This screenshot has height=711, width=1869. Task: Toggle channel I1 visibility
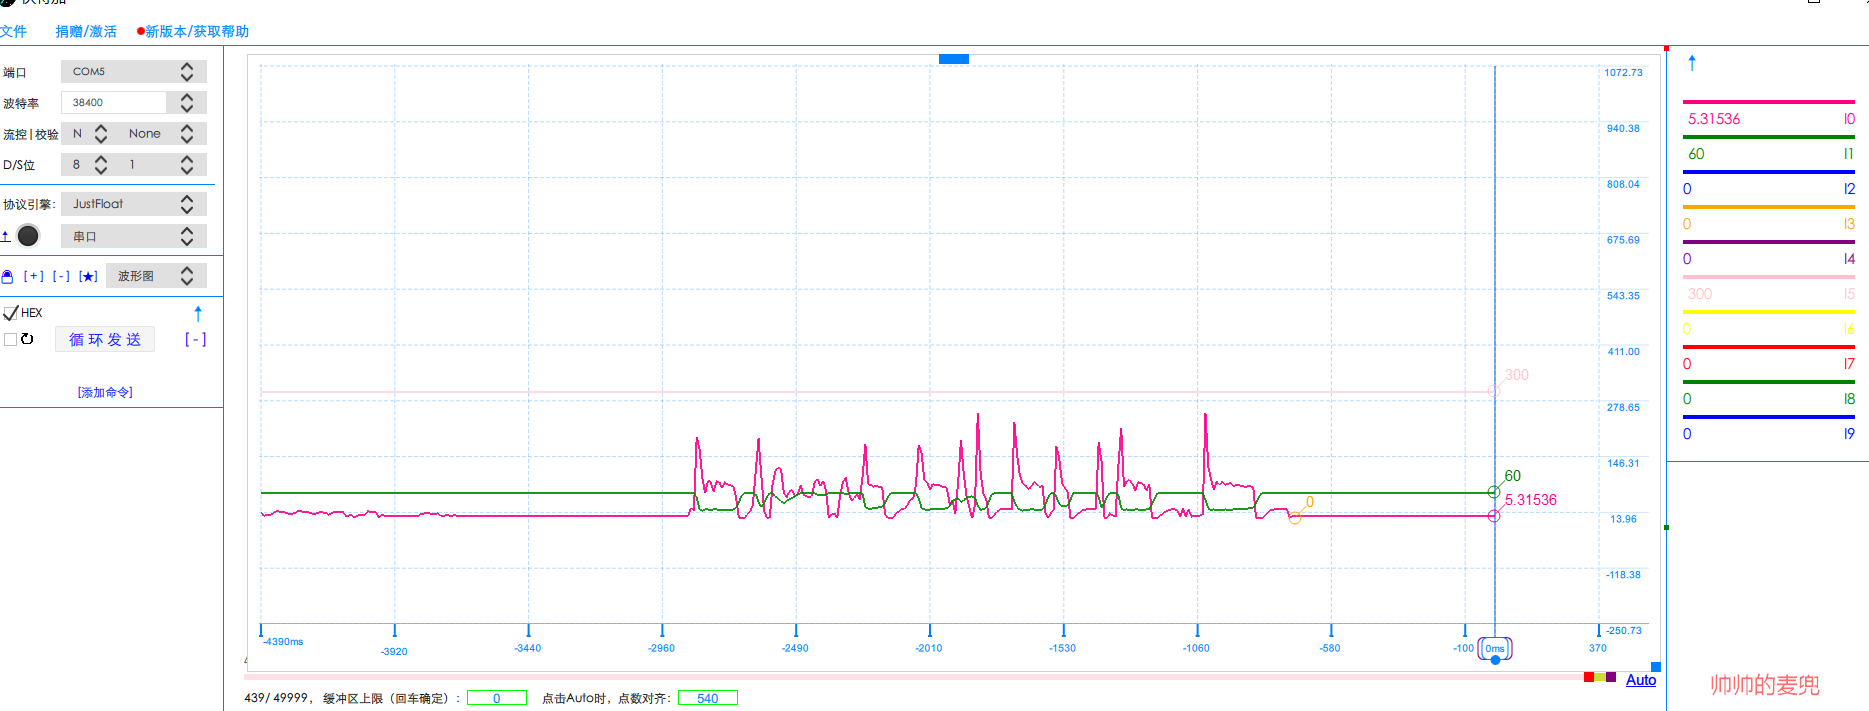pos(1849,154)
